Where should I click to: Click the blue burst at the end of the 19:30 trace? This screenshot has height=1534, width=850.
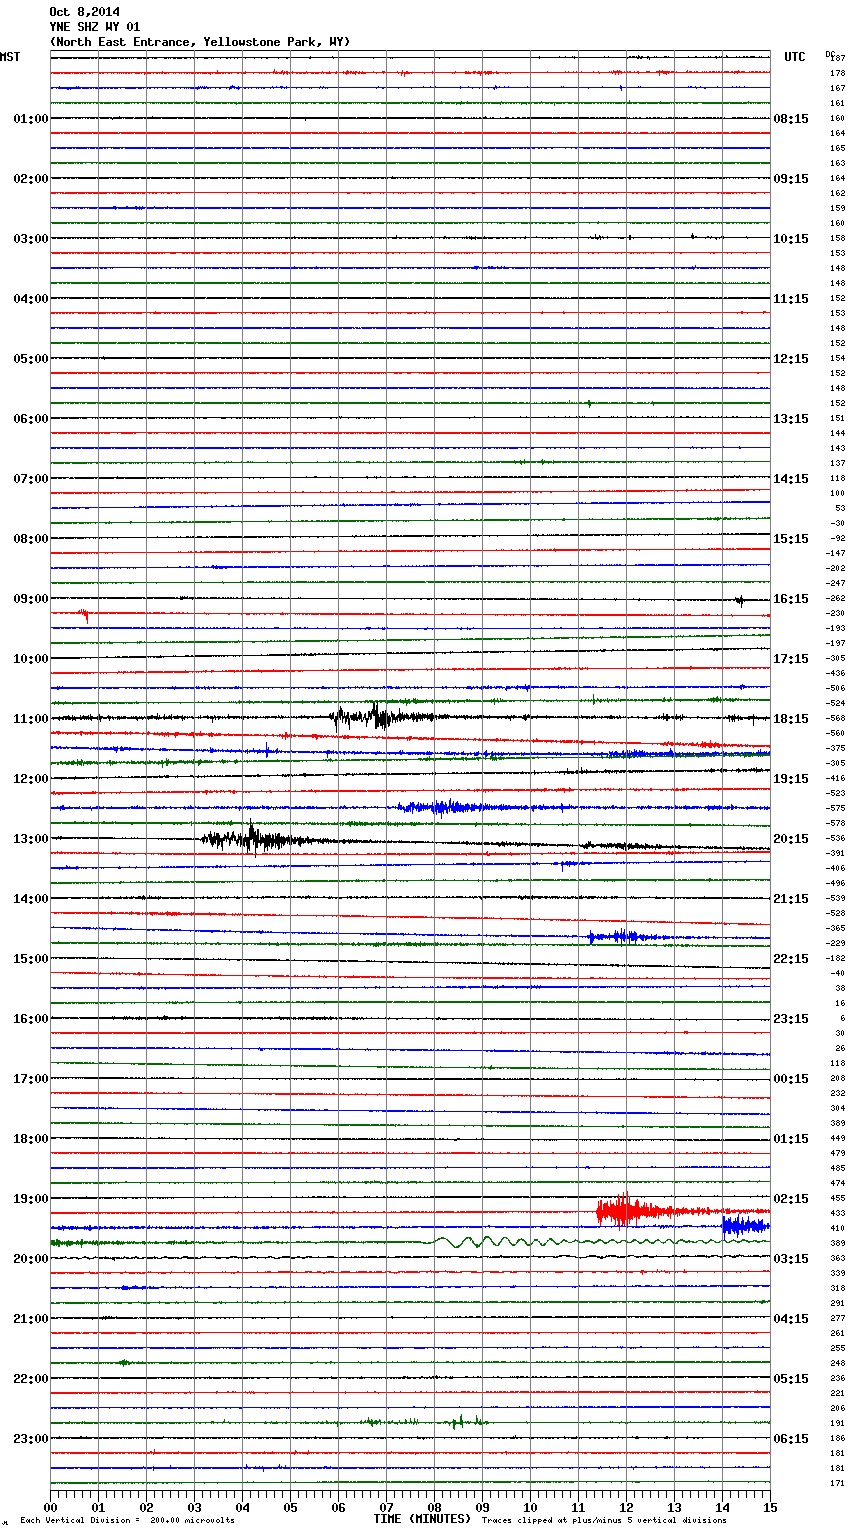pyautogui.click(x=745, y=1225)
